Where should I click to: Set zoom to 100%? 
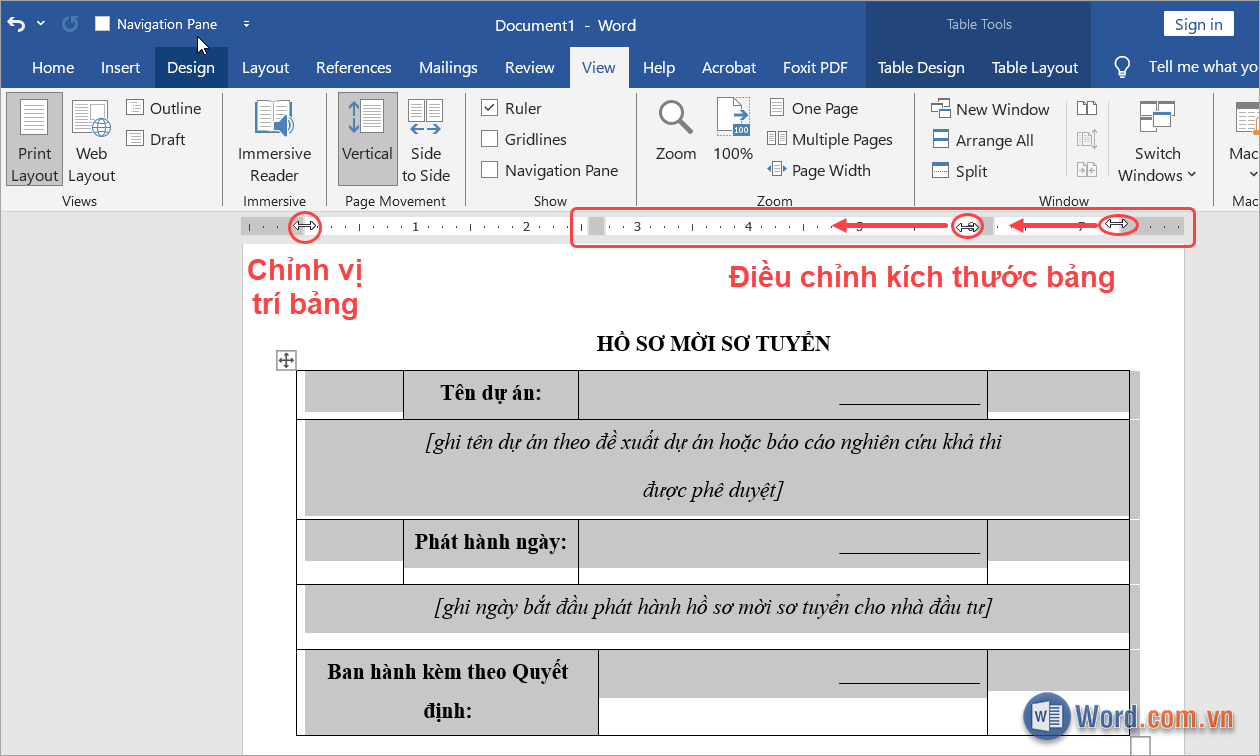(732, 128)
